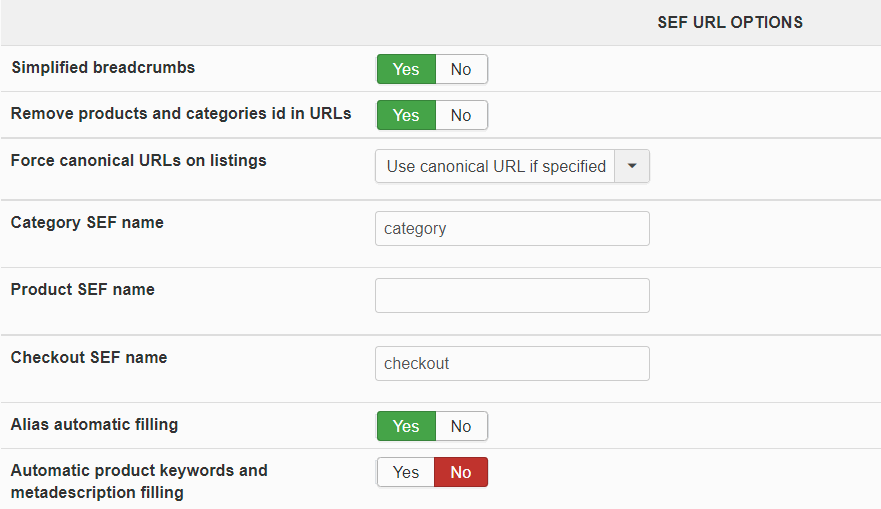Screen dimensions: 881x509
Task: Click the Force canonical URLs on listings label
Action: coord(138,160)
